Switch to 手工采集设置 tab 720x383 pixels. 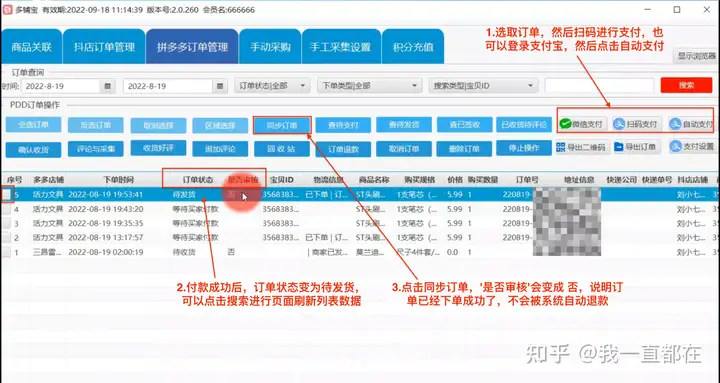[341, 47]
